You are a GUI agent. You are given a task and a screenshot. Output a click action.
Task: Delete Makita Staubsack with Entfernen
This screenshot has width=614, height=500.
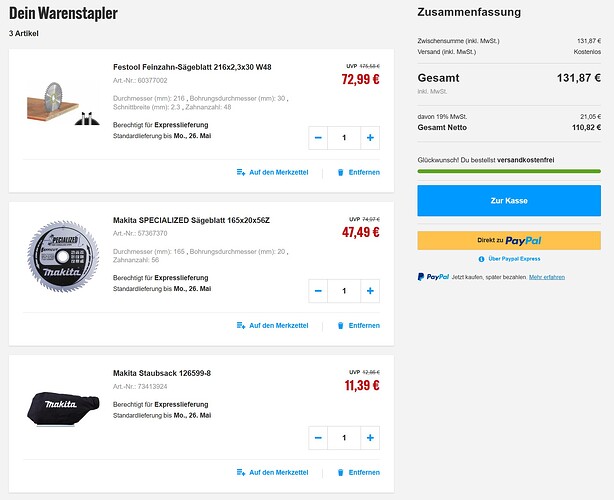(358, 473)
